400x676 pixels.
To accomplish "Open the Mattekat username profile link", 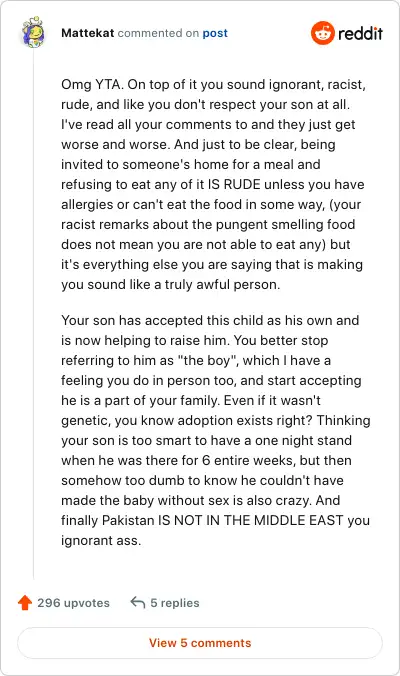I will (88, 33).
